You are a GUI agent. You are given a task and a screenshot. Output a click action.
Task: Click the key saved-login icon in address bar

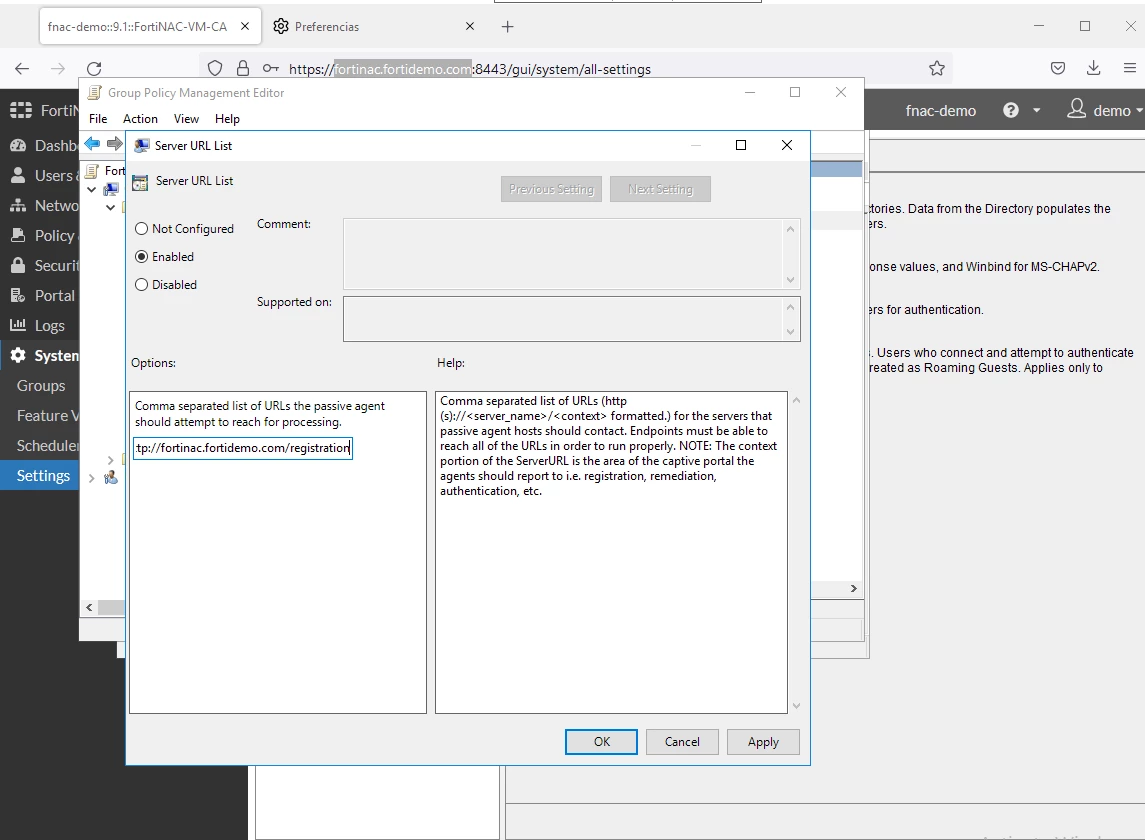(271, 69)
